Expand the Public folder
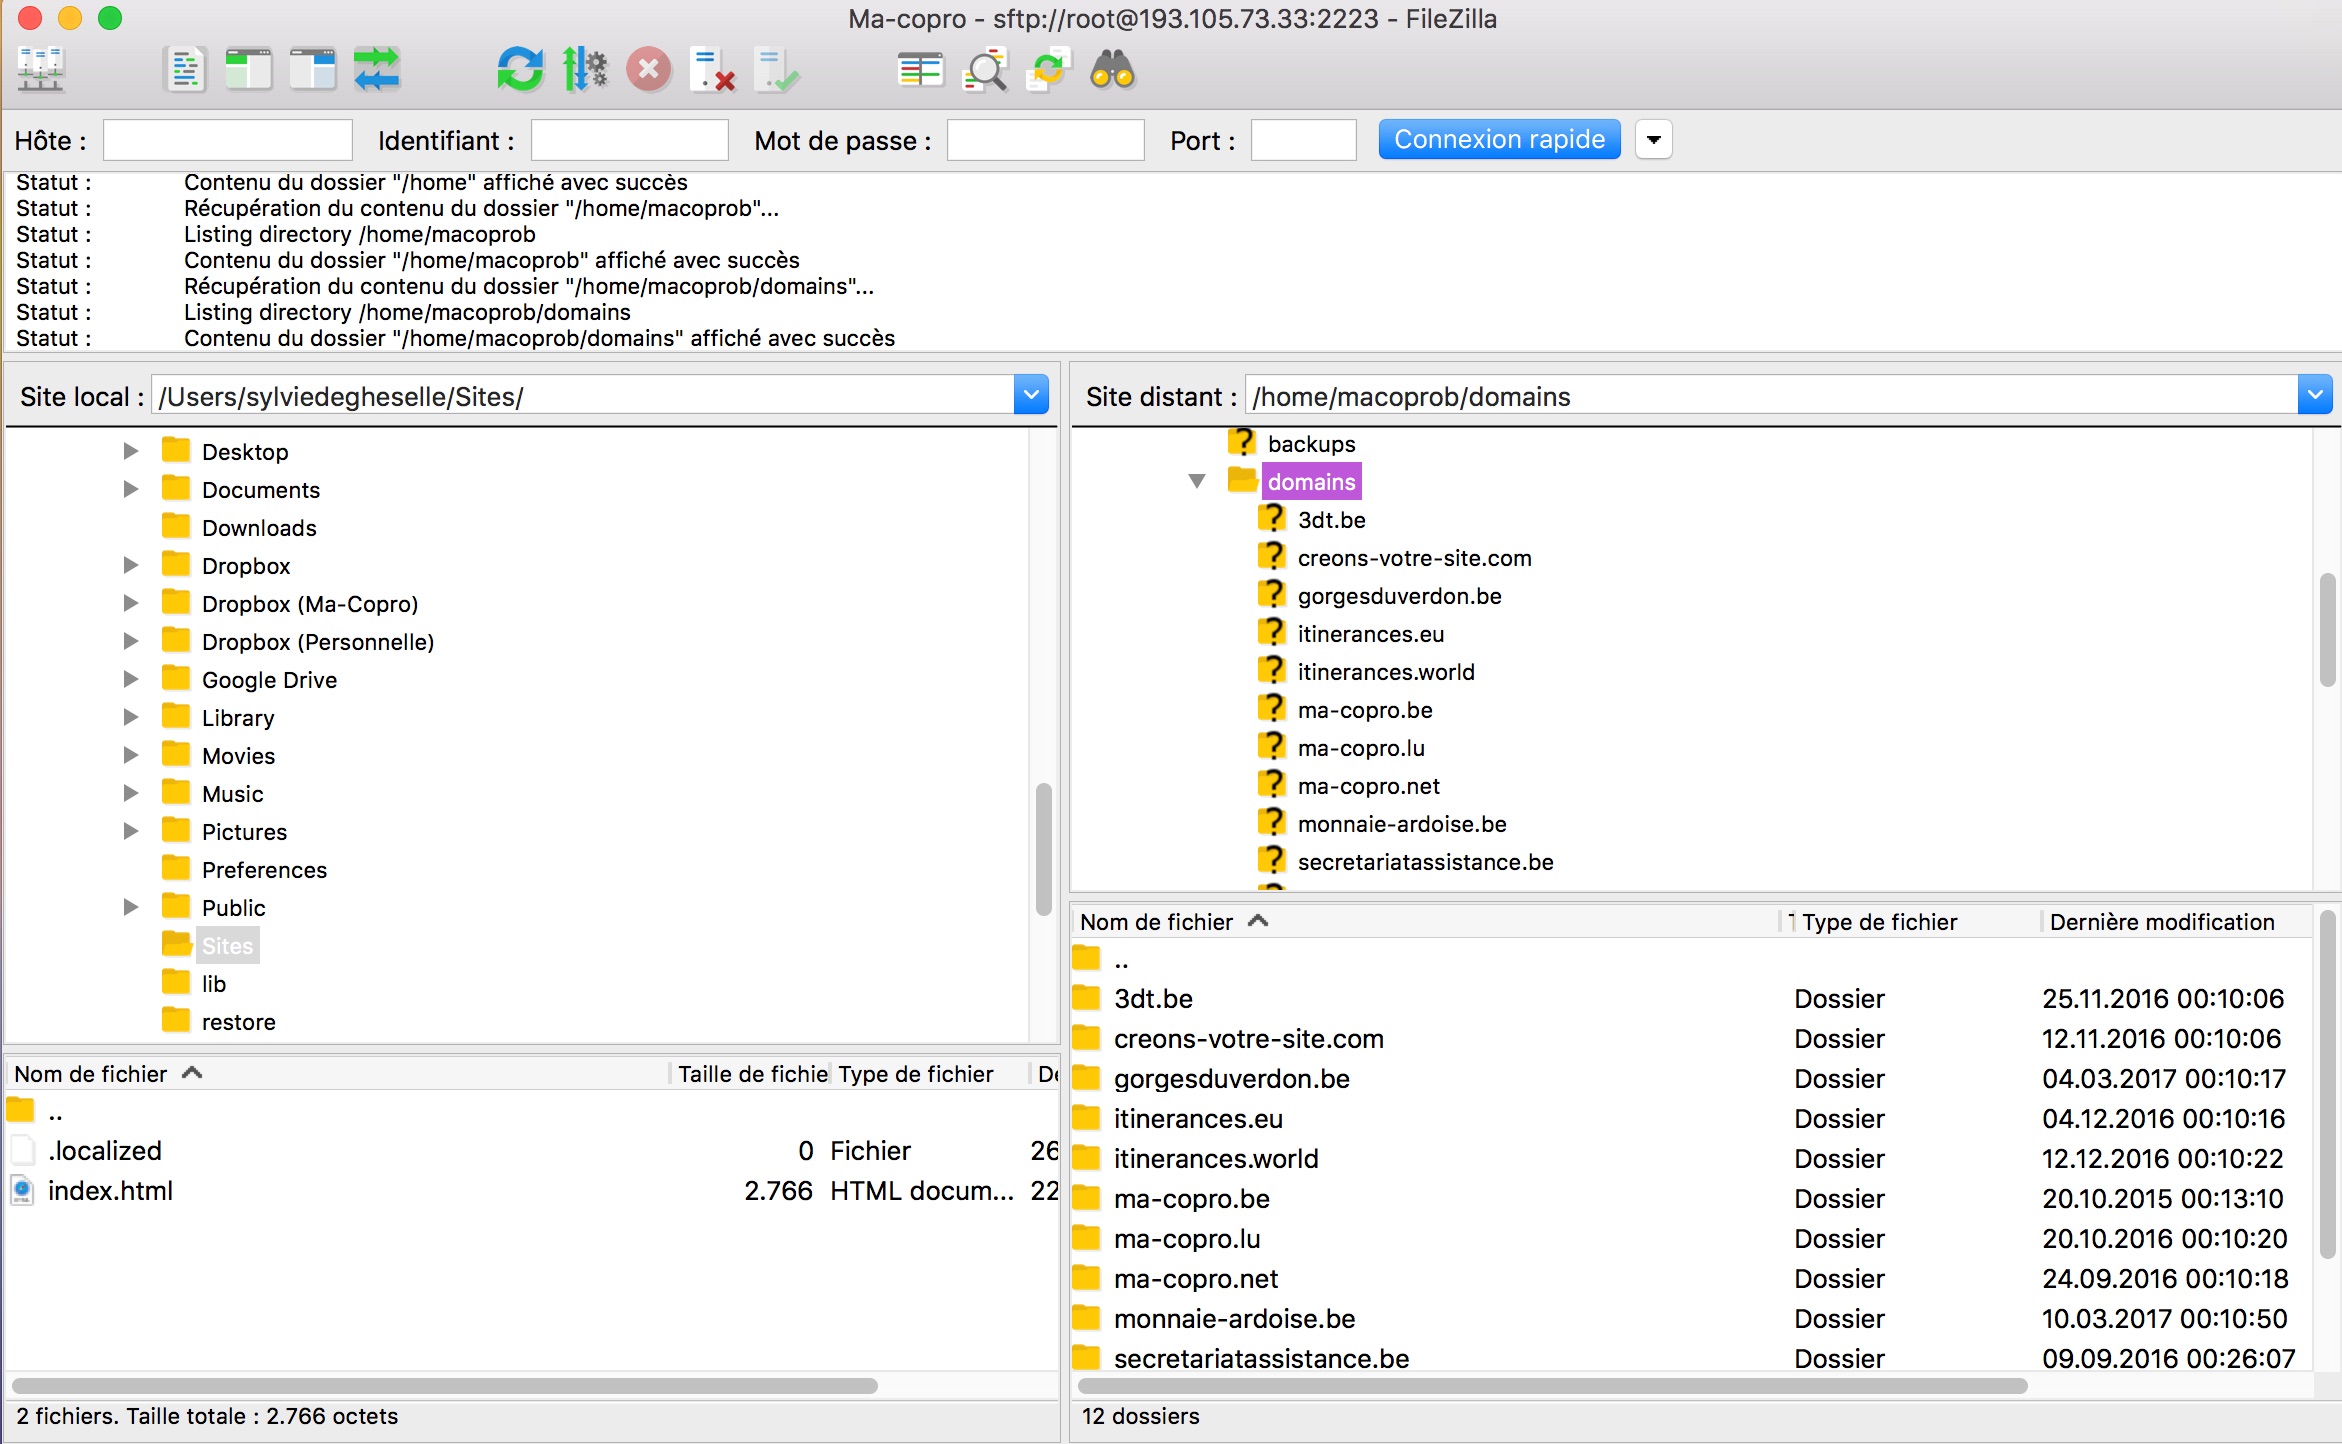This screenshot has width=2342, height=1444. (131, 907)
